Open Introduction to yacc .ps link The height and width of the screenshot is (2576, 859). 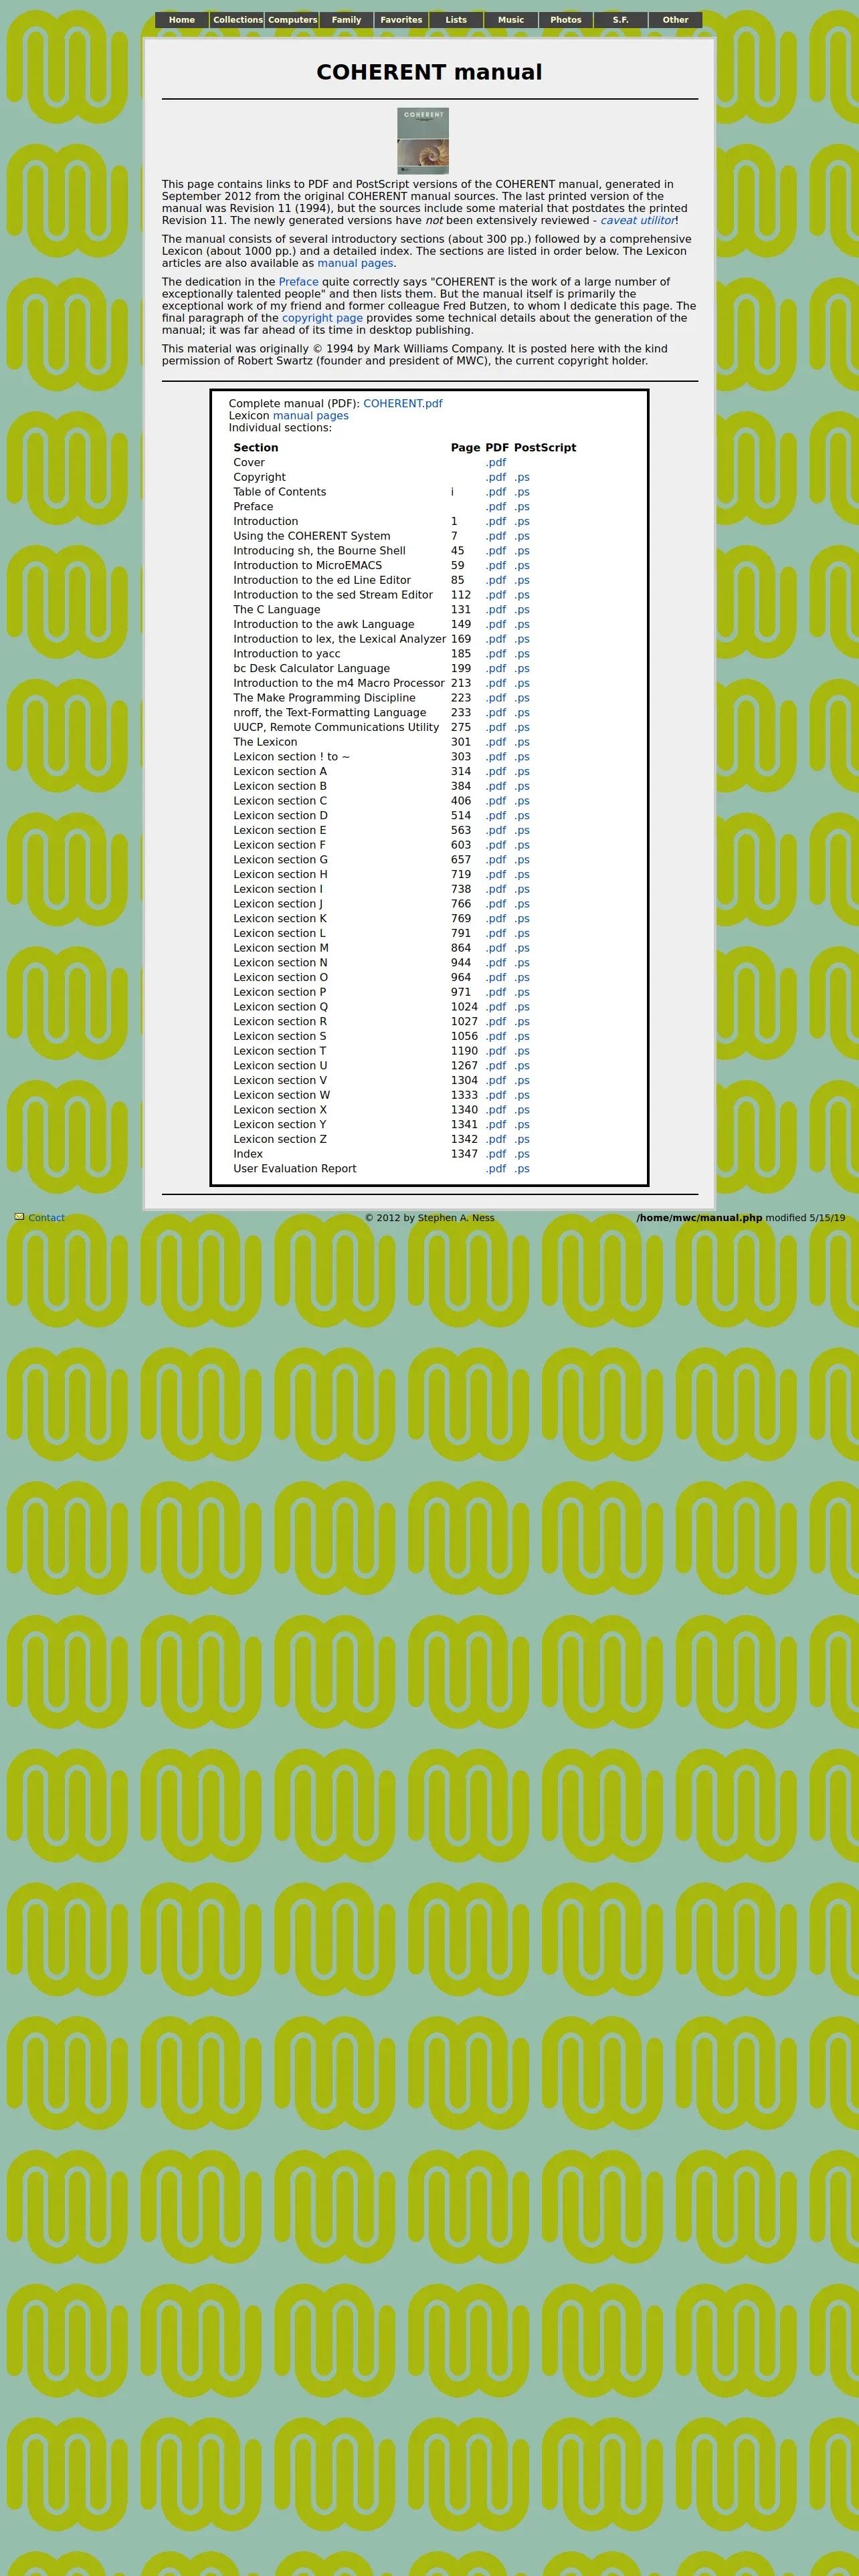[x=522, y=654]
